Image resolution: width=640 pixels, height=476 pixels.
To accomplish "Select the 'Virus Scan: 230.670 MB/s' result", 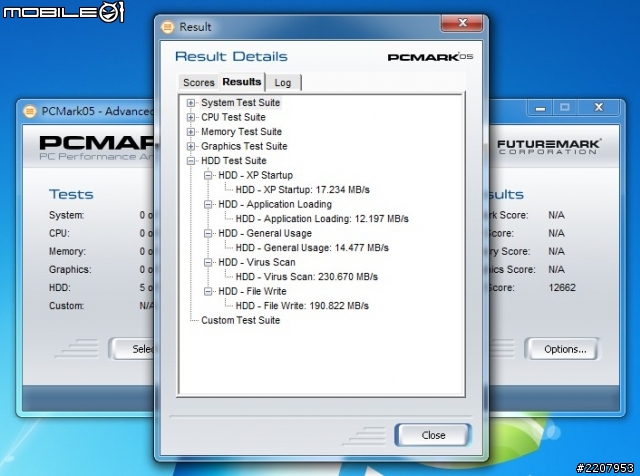I will [307, 277].
